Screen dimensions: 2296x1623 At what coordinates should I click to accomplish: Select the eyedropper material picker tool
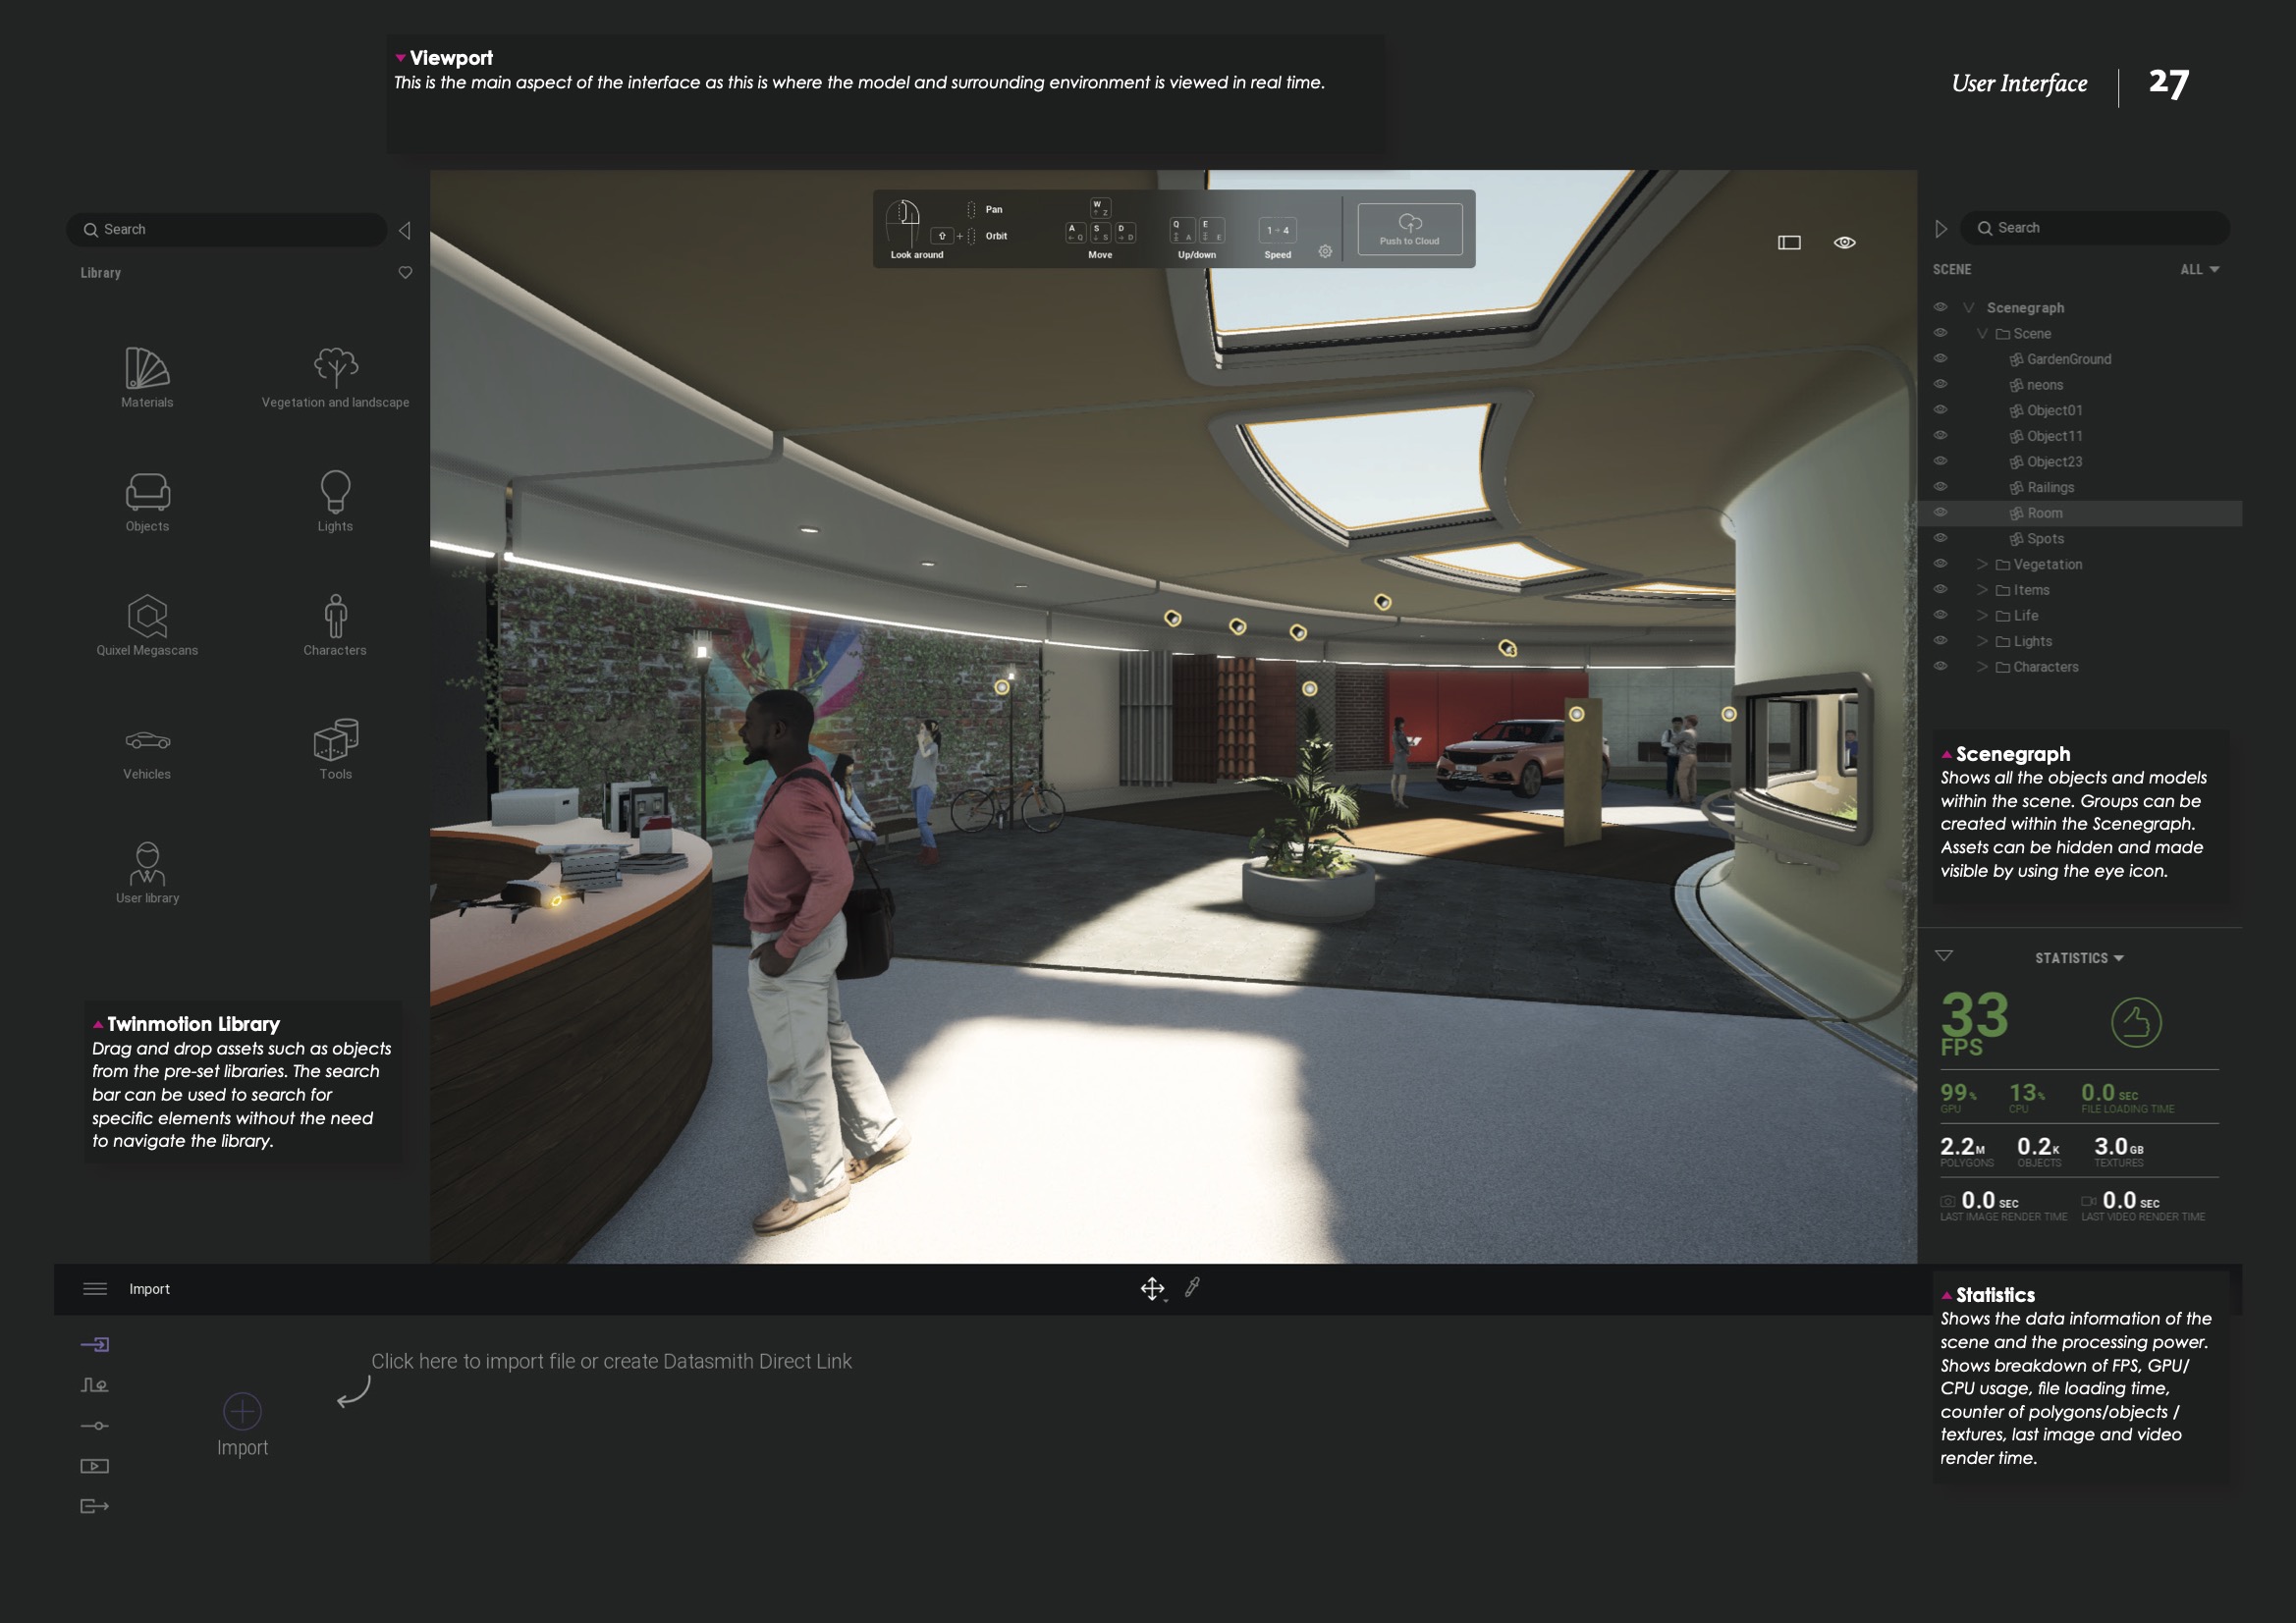click(1192, 1288)
